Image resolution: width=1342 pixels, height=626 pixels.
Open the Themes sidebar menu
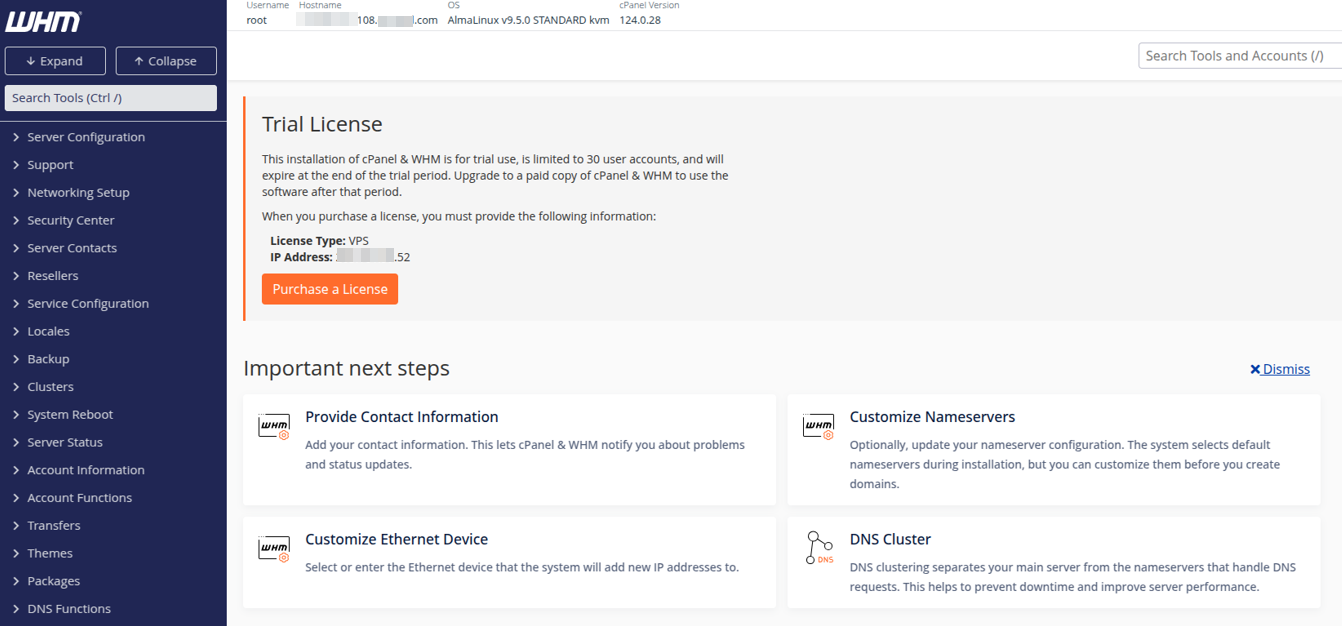tap(50, 553)
